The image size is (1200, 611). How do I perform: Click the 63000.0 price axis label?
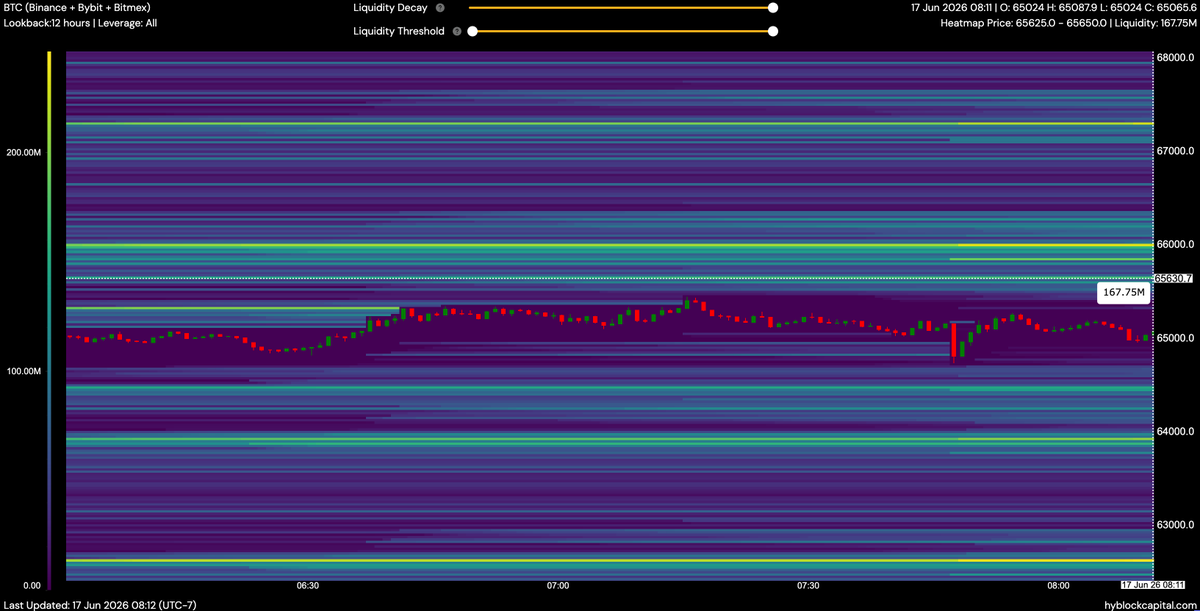click(1176, 524)
